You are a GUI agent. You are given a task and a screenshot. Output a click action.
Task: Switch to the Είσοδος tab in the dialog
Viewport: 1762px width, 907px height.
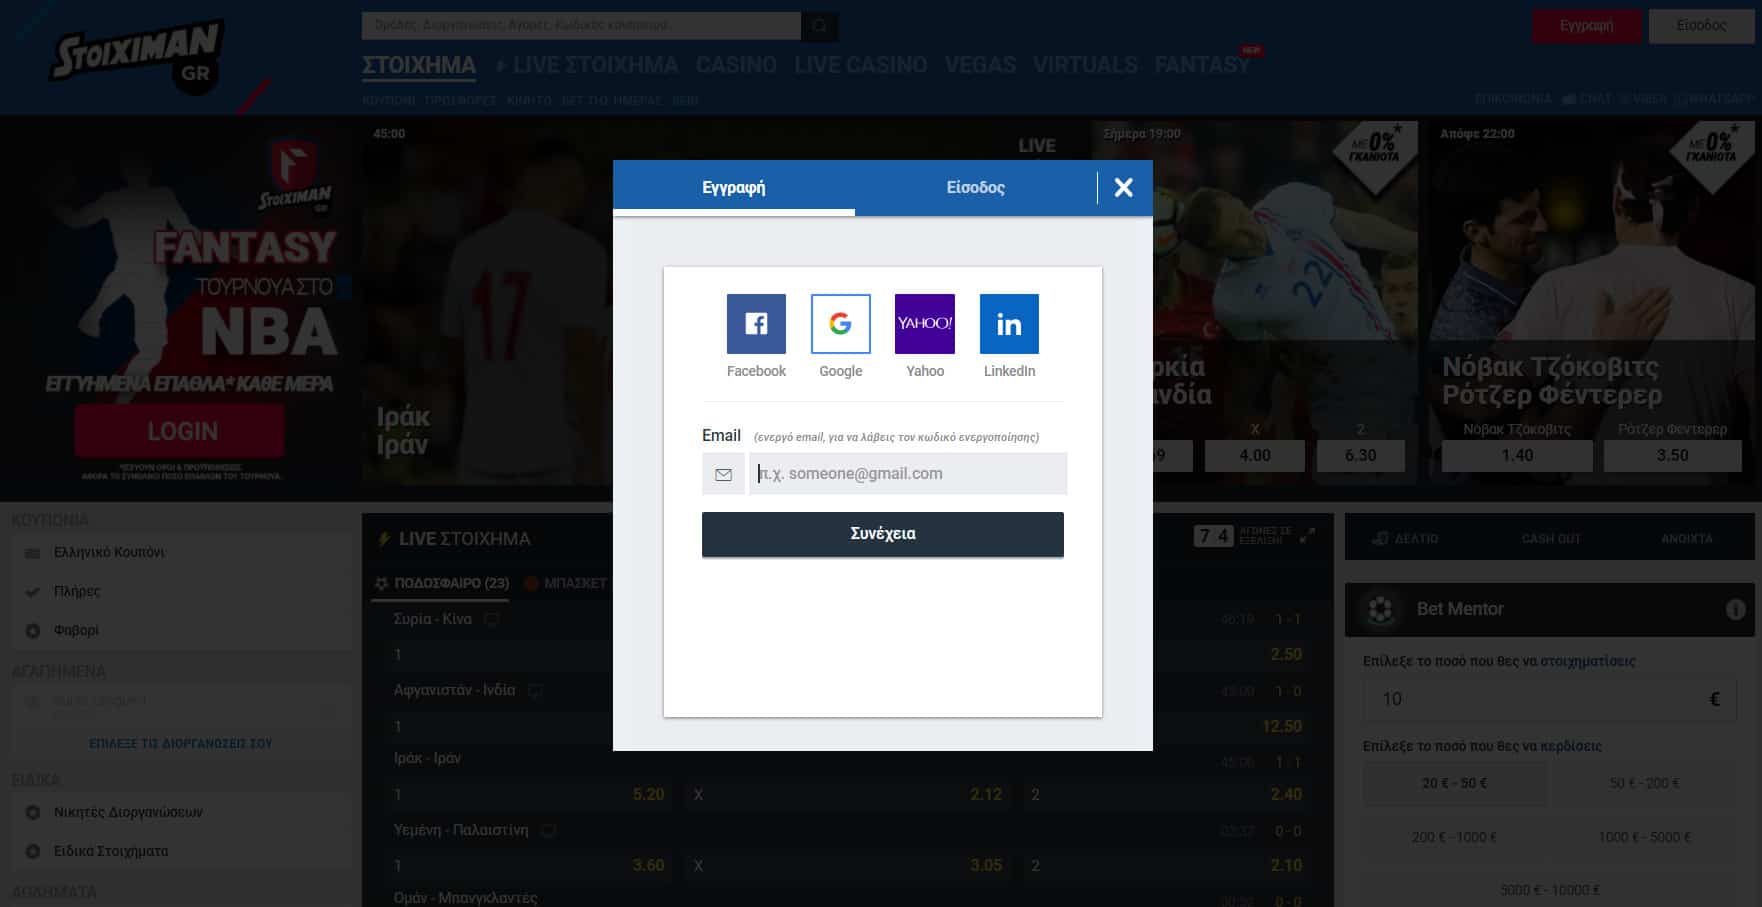(x=976, y=188)
